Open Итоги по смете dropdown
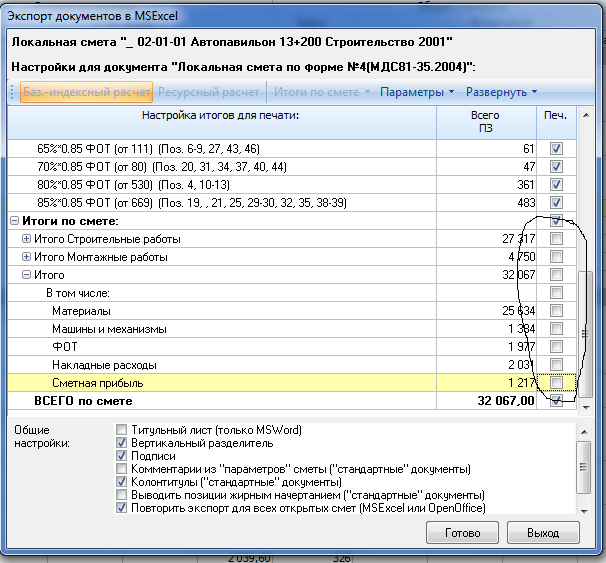606x563 pixels. (x=319, y=93)
